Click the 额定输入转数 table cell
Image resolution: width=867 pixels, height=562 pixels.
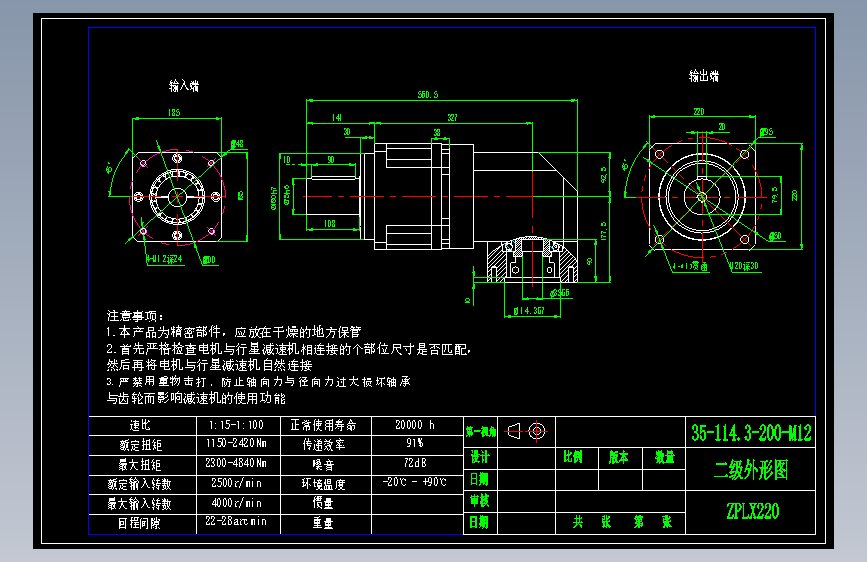click(x=143, y=485)
